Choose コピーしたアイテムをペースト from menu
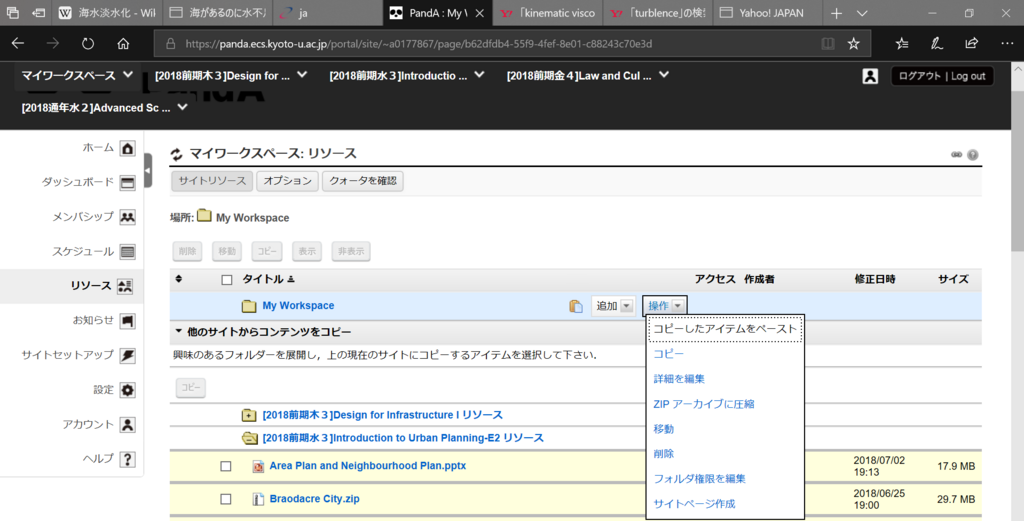The height and width of the screenshot is (521, 1024). [x=725, y=329]
